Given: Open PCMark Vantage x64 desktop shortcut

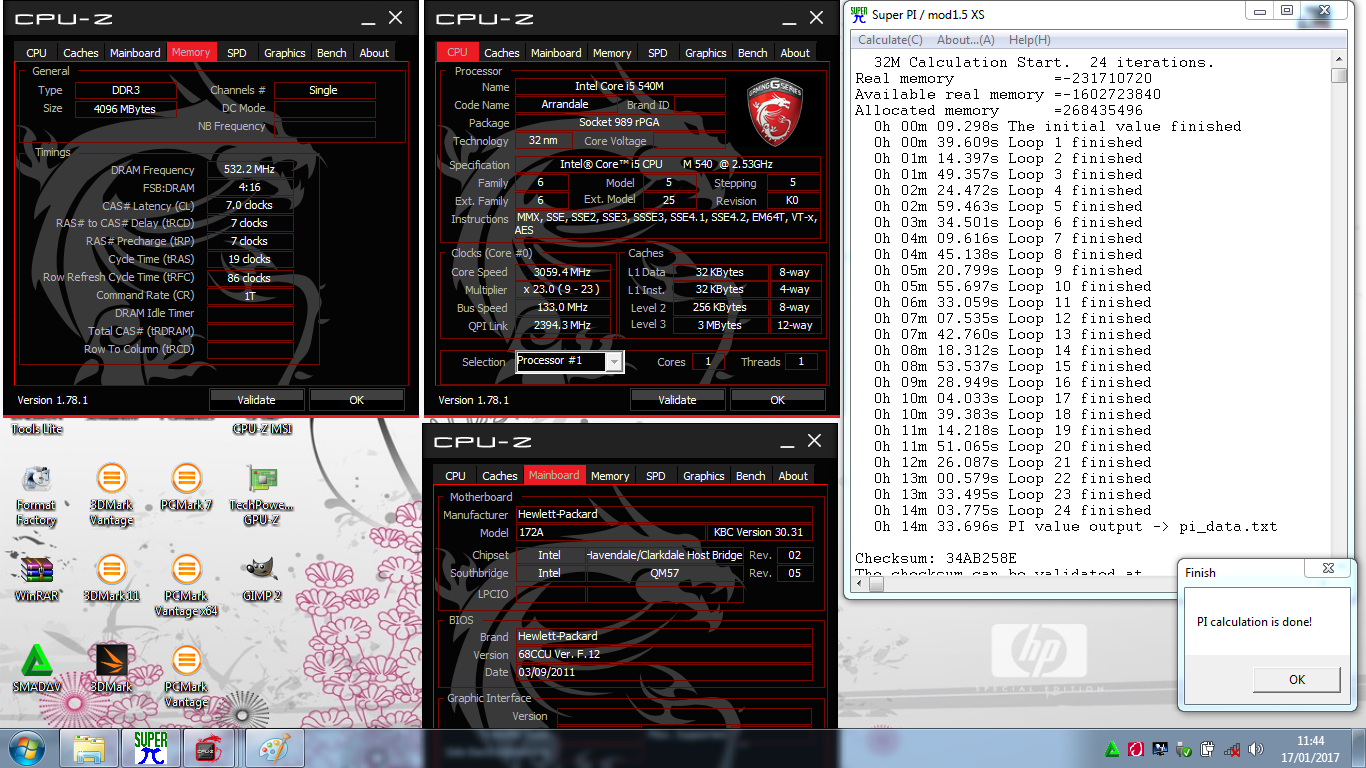Looking at the screenshot, I should [186, 586].
